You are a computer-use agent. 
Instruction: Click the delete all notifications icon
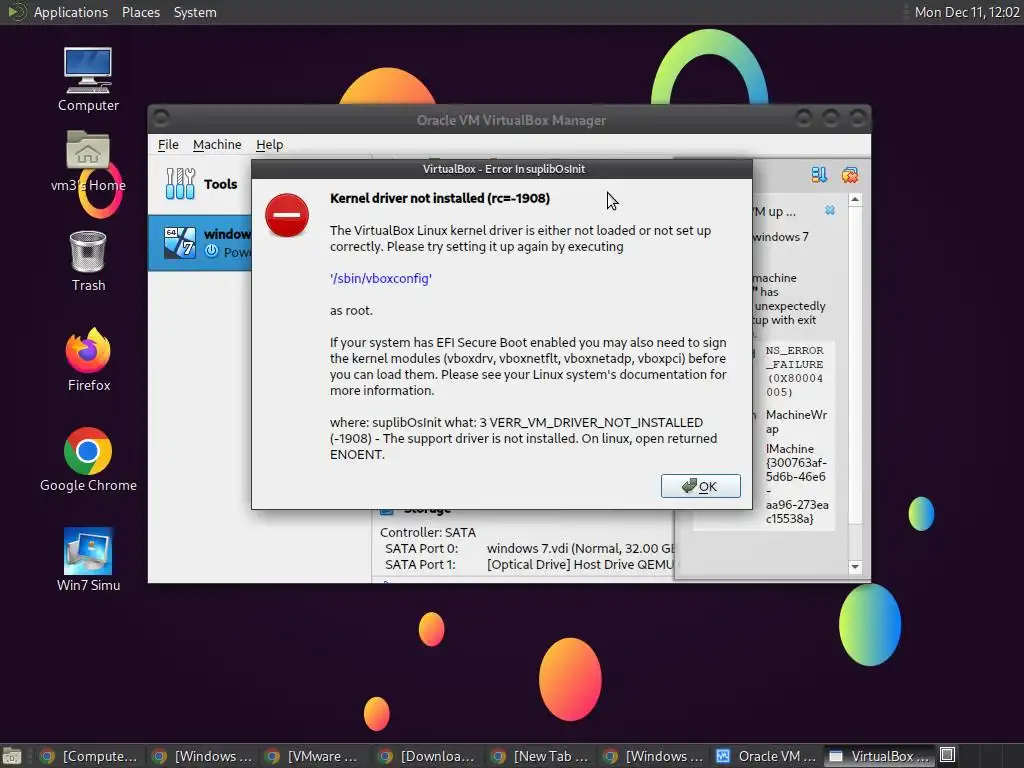[x=850, y=174]
